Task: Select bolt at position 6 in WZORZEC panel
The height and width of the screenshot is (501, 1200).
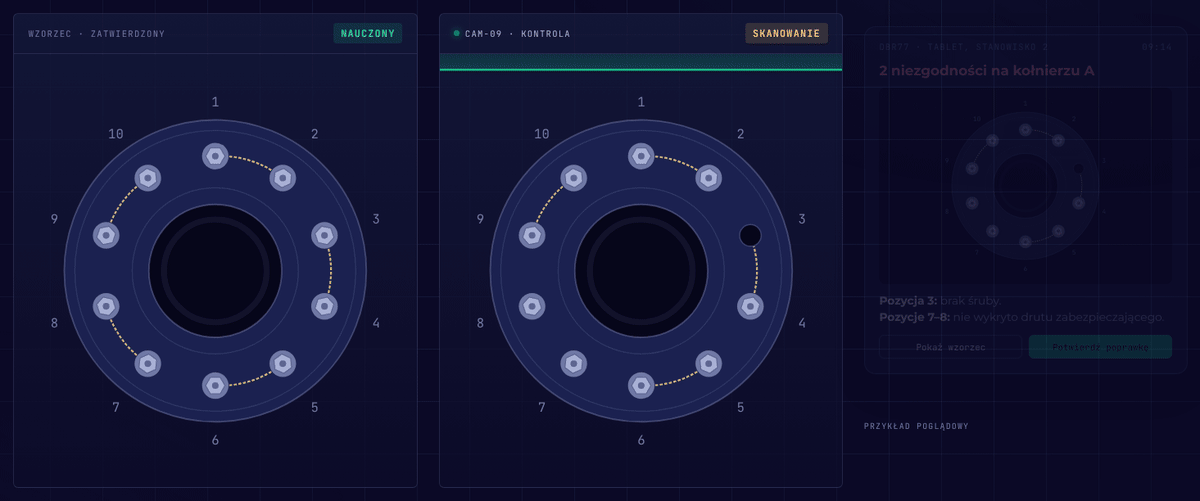Action: (x=215, y=385)
